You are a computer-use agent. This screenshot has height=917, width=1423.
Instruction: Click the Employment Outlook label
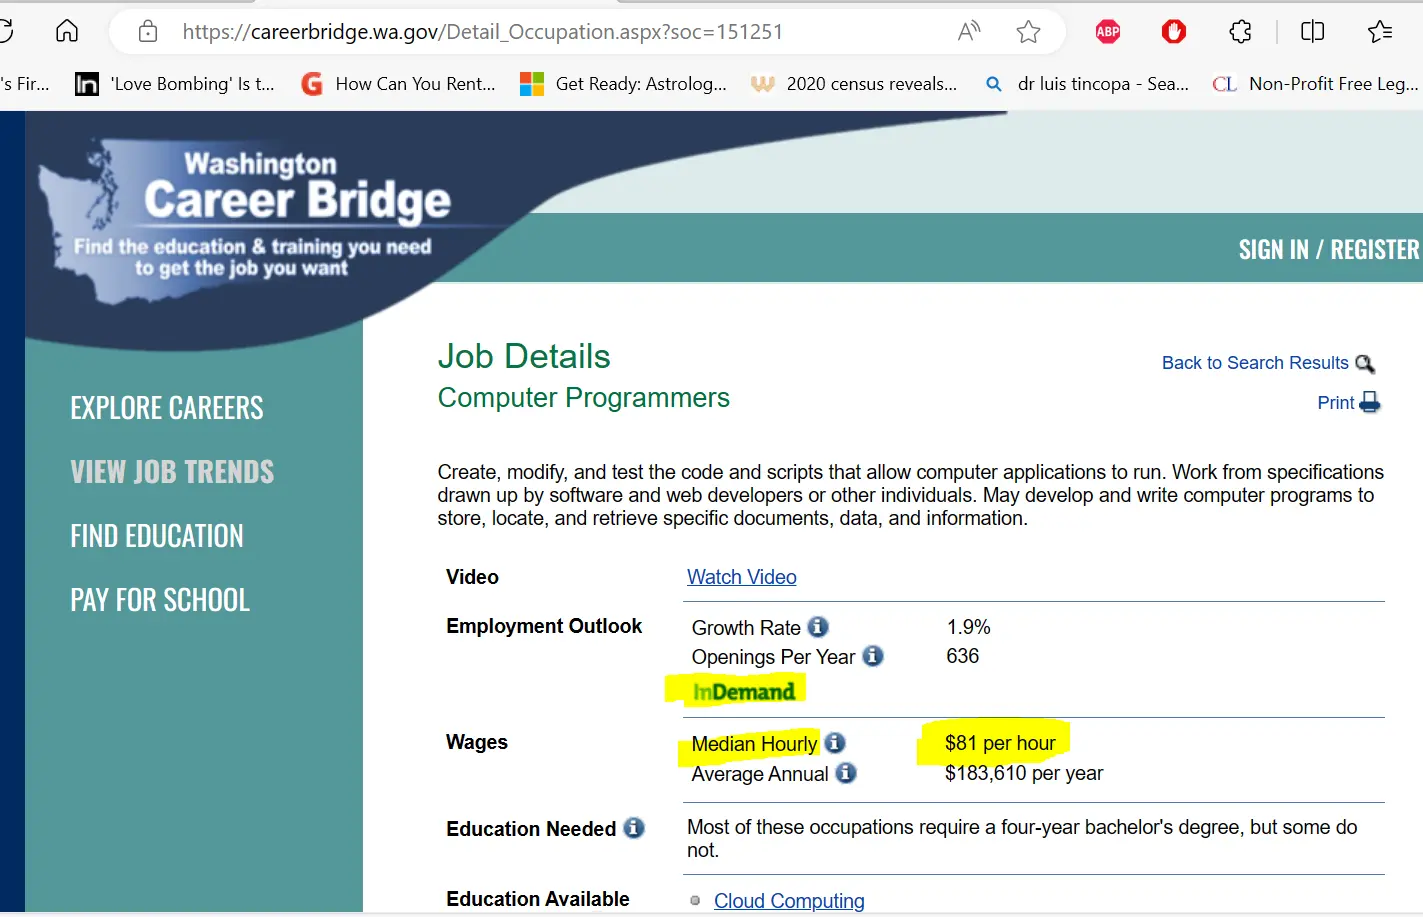click(544, 626)
